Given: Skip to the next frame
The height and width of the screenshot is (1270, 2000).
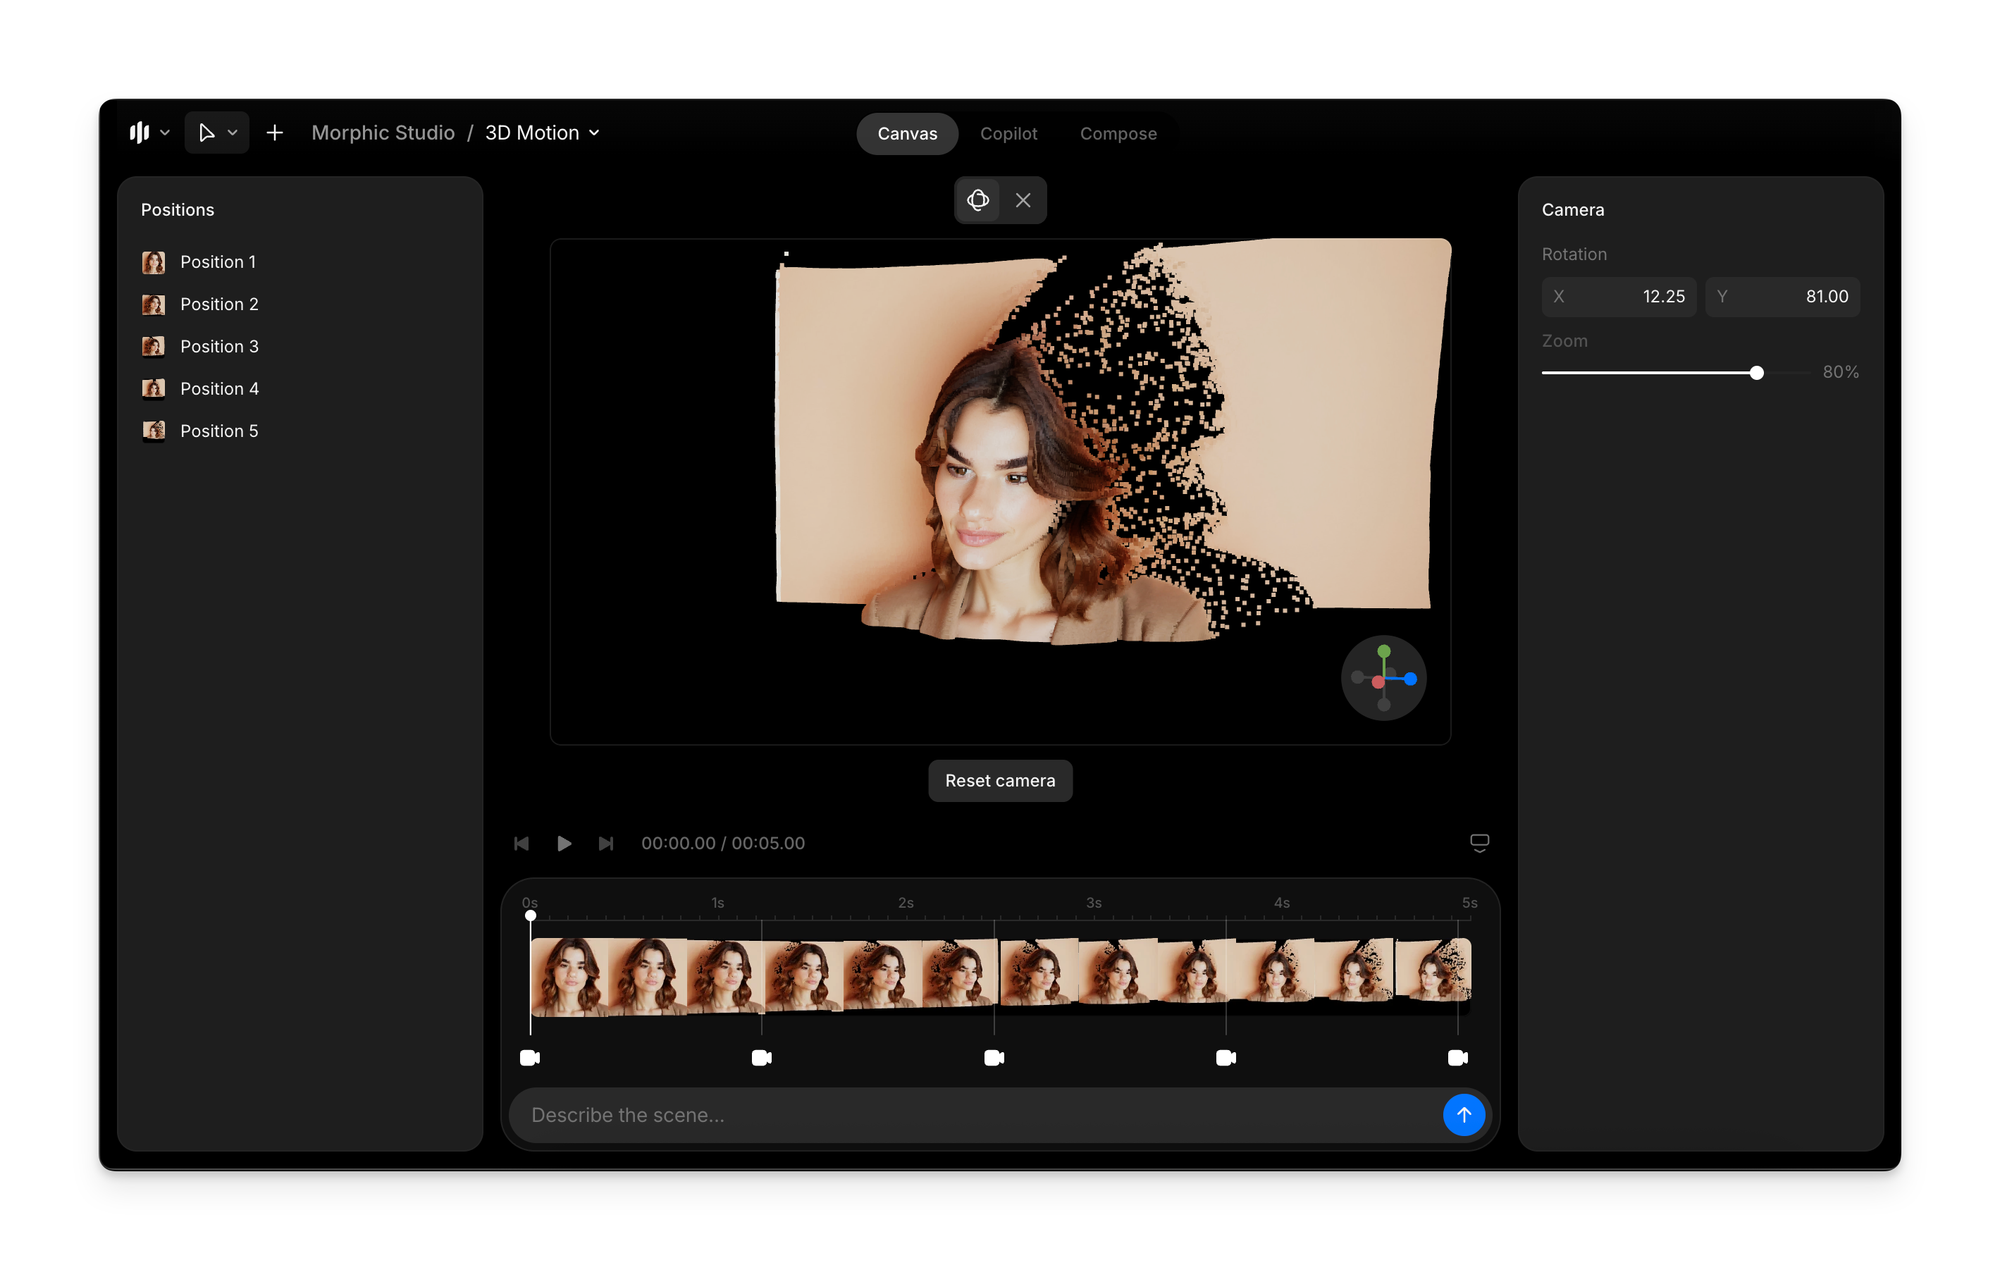Looking at the screenshot, I should 606,843.
